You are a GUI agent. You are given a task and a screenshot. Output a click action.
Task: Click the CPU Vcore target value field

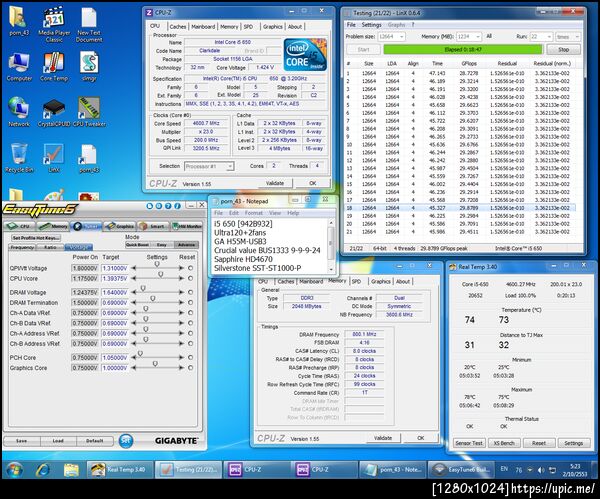[x=114, y=279]
